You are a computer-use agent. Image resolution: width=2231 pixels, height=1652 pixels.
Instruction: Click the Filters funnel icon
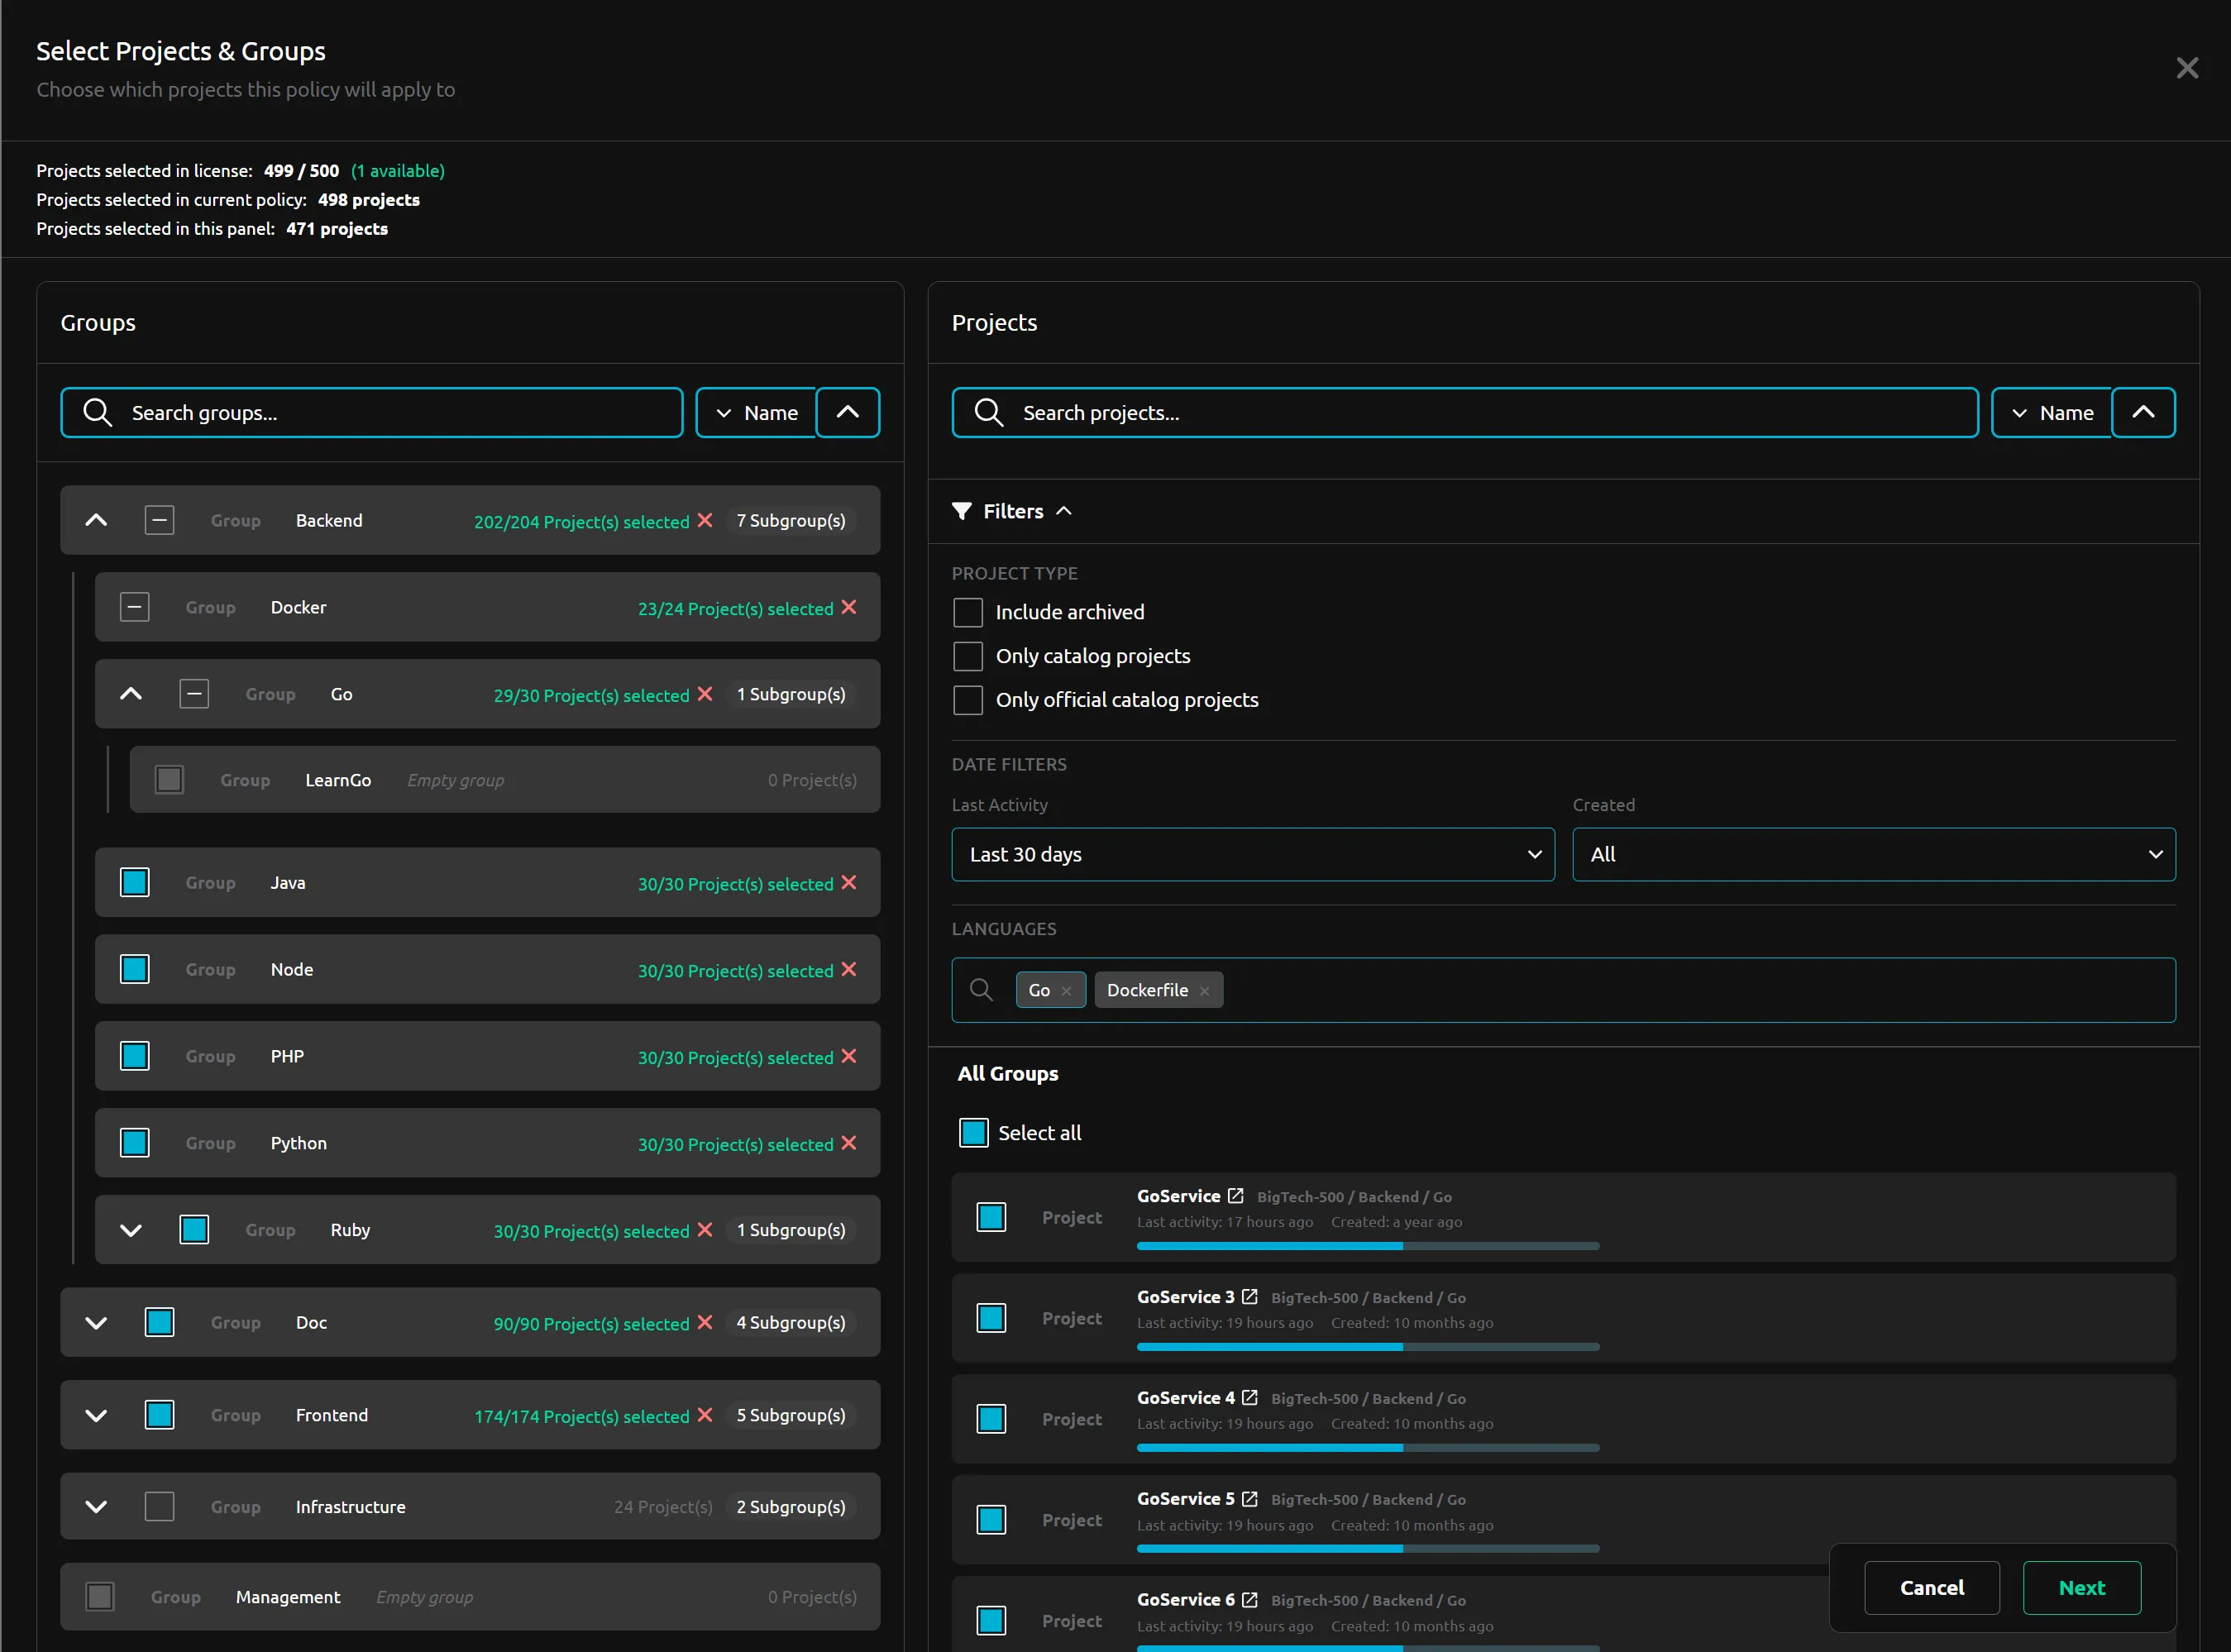tap(963, 511)
